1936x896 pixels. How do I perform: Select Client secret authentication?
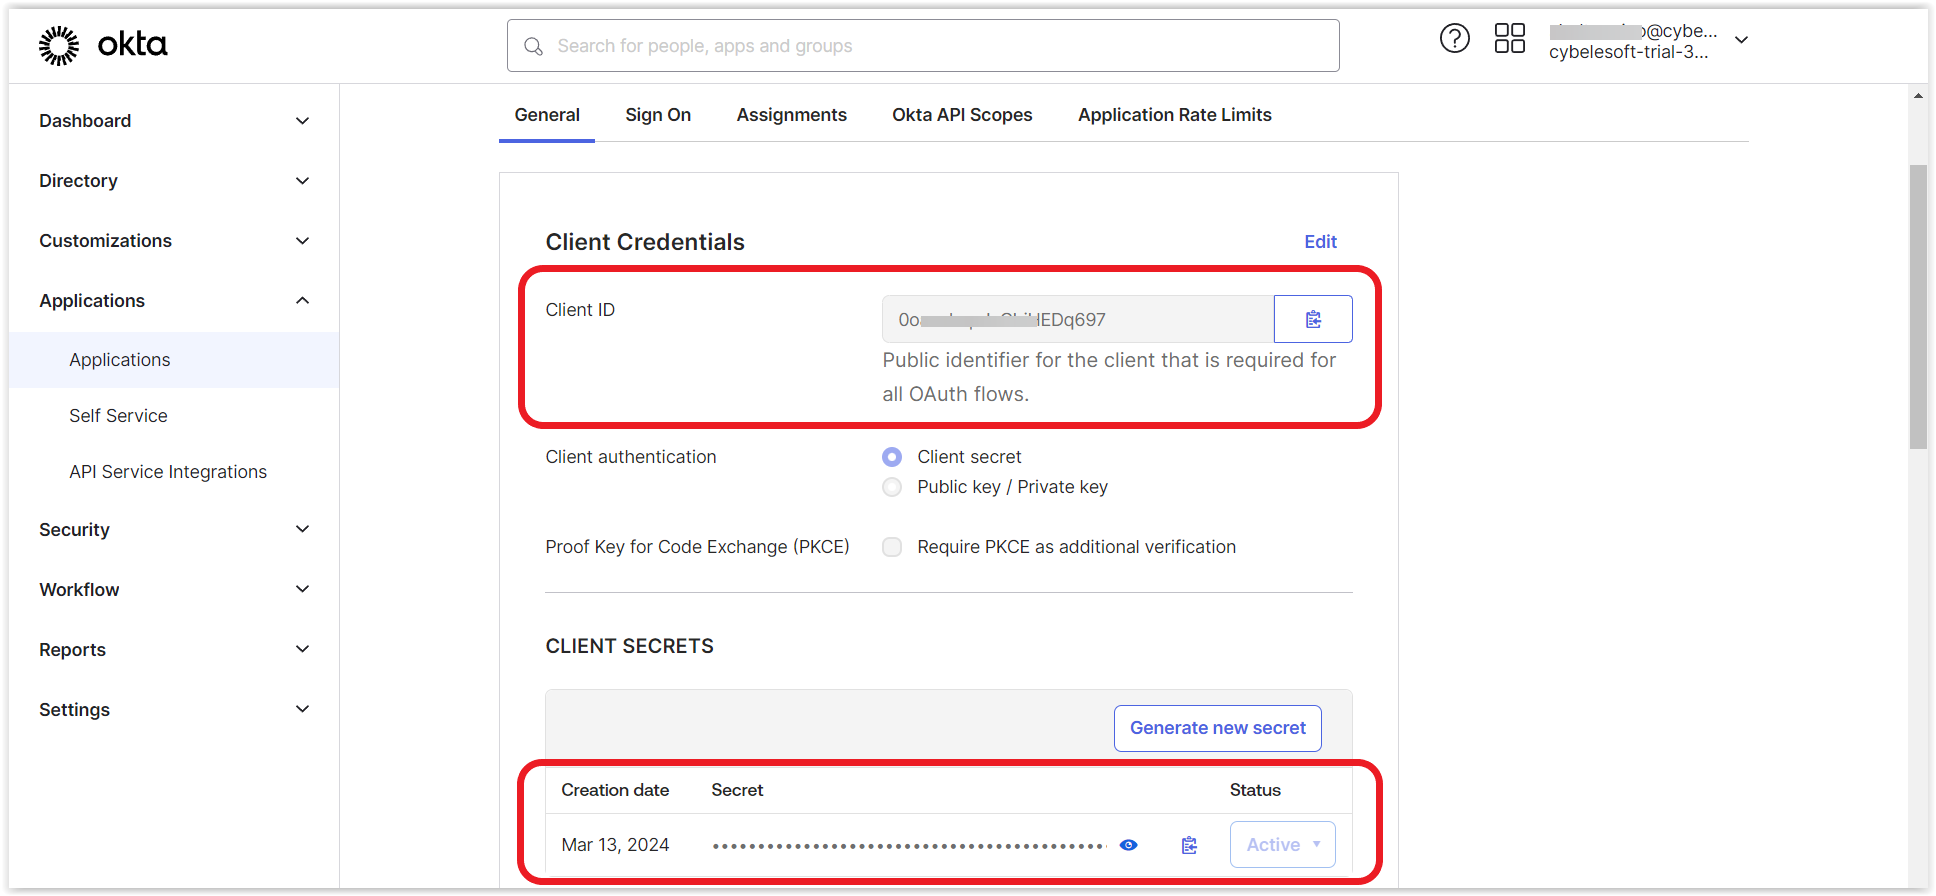[x=892, y=457]
